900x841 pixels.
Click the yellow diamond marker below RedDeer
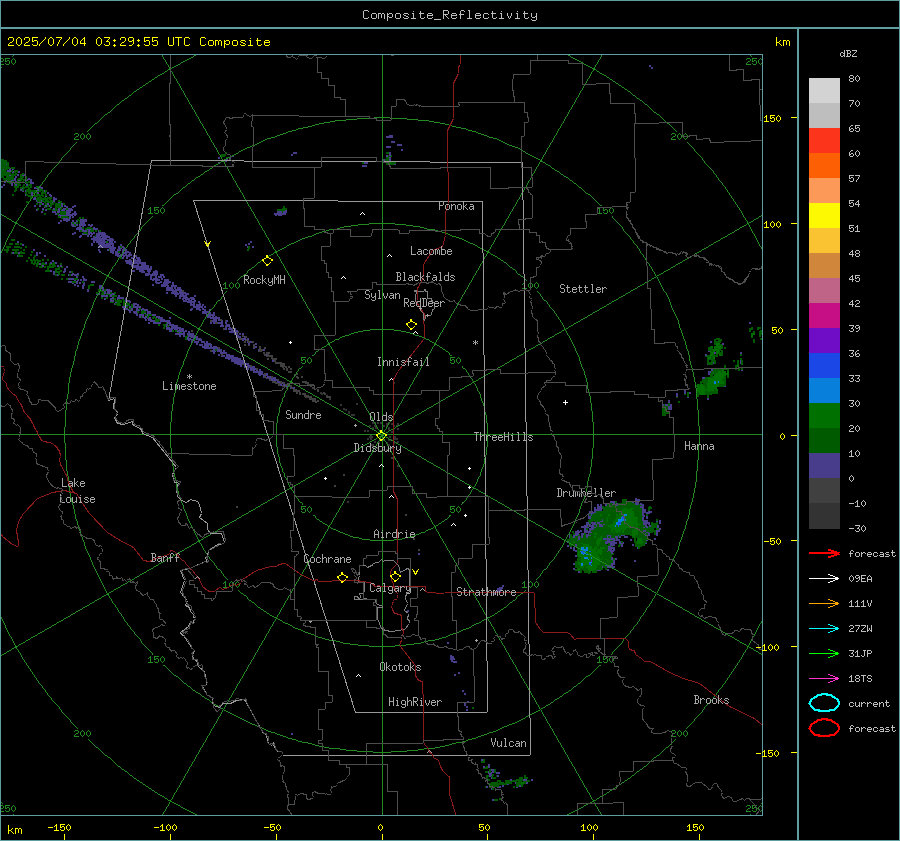click(412, 325)
